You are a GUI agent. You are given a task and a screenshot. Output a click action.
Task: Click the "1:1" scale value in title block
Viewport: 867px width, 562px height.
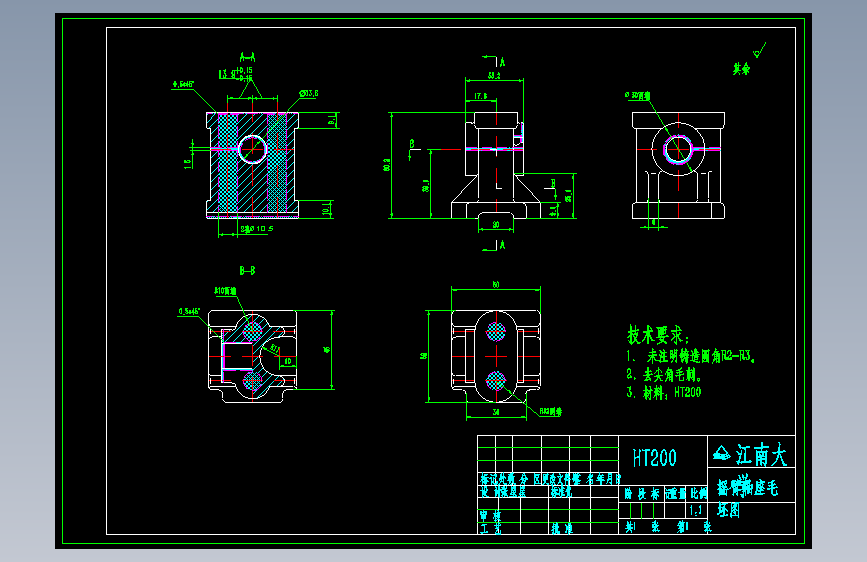696,510
